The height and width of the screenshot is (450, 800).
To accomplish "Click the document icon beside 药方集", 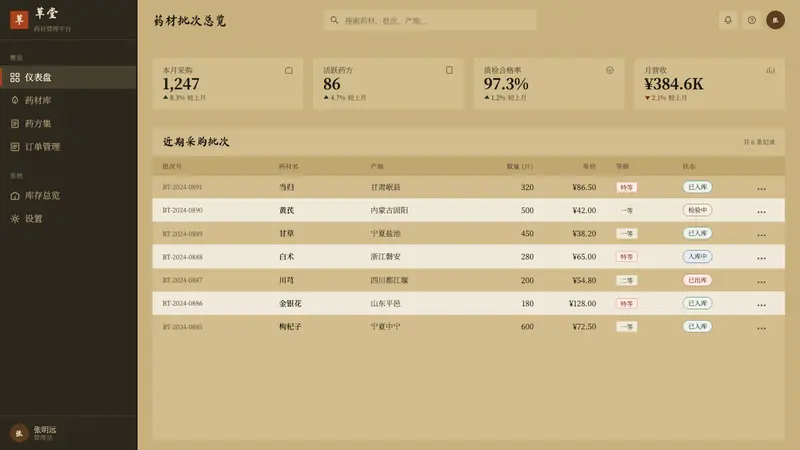I will [x=15, y=123].
